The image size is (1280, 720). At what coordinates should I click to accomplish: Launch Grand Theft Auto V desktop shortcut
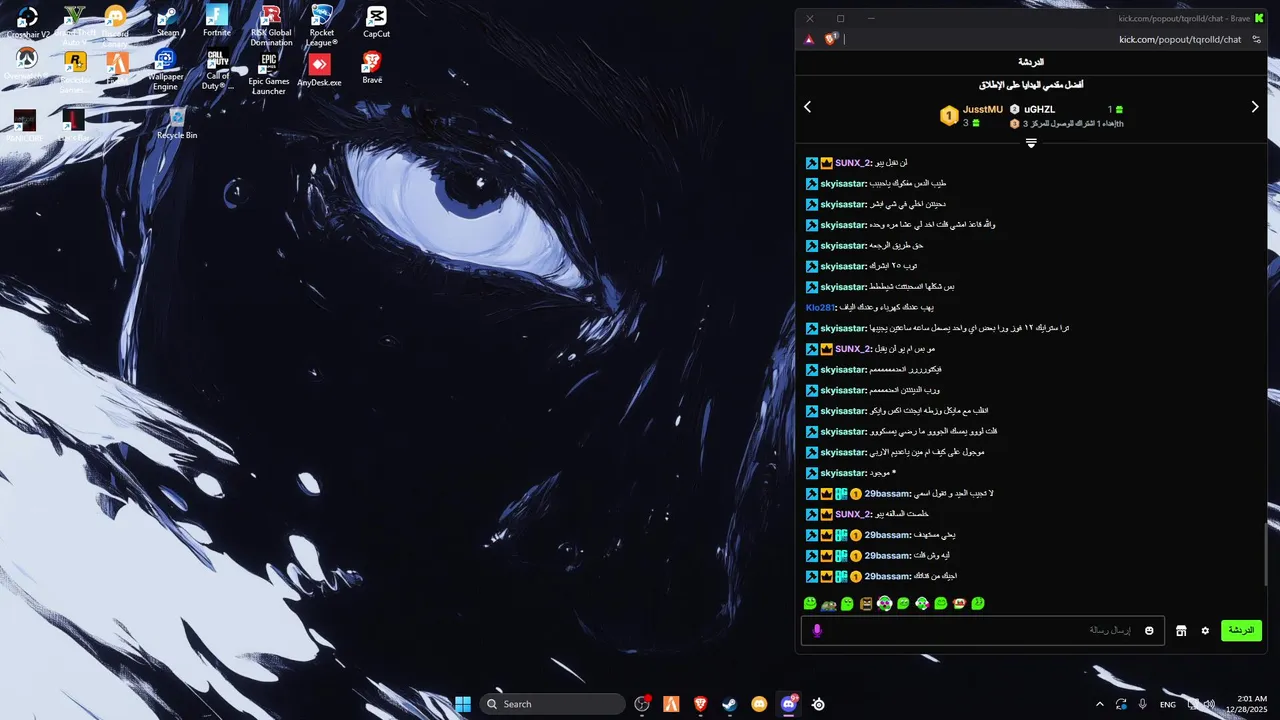74,22
